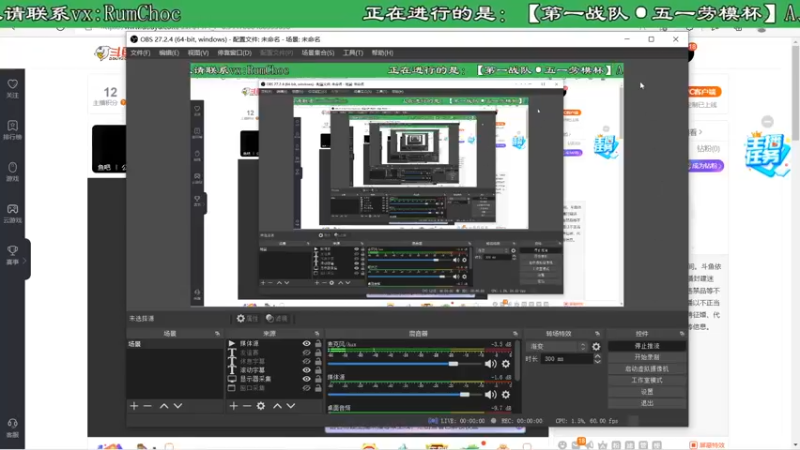Image resolution: width=800 pixels, height=450 pixels.
Task: Add a new scene with plus icon
Action: [134, 406]
